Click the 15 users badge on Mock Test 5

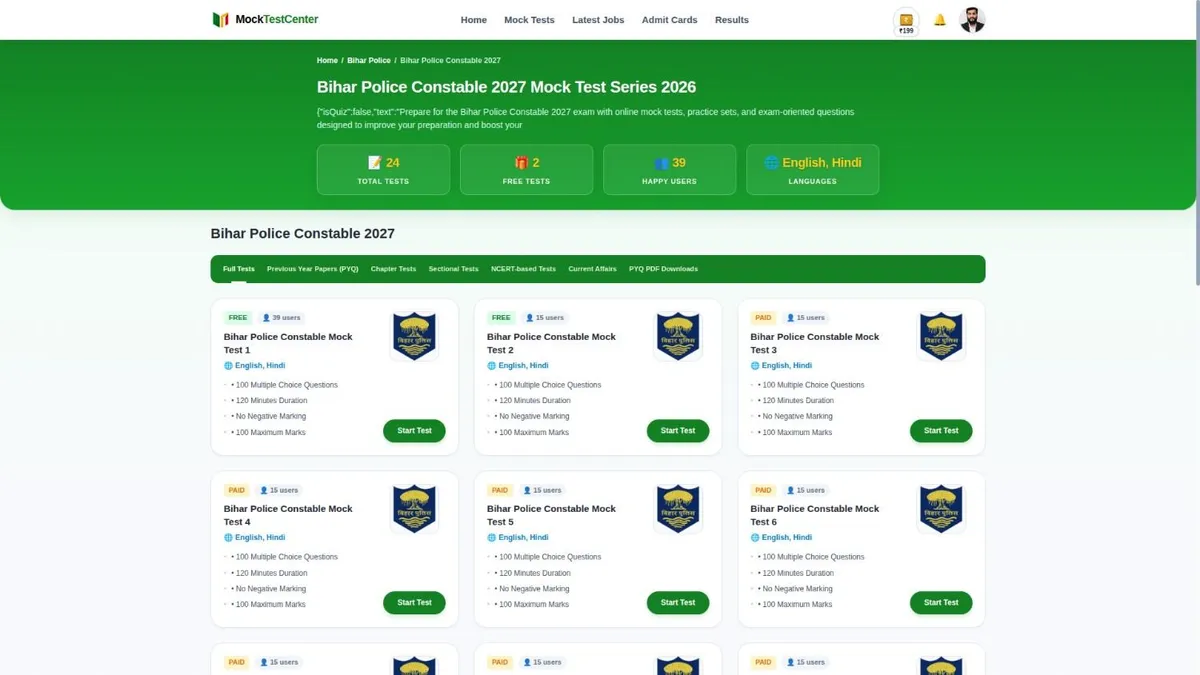pos(543,490)
